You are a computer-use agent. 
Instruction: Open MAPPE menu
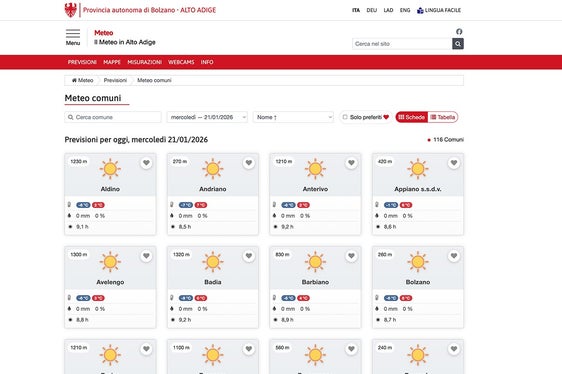click(x=112, y=62)
